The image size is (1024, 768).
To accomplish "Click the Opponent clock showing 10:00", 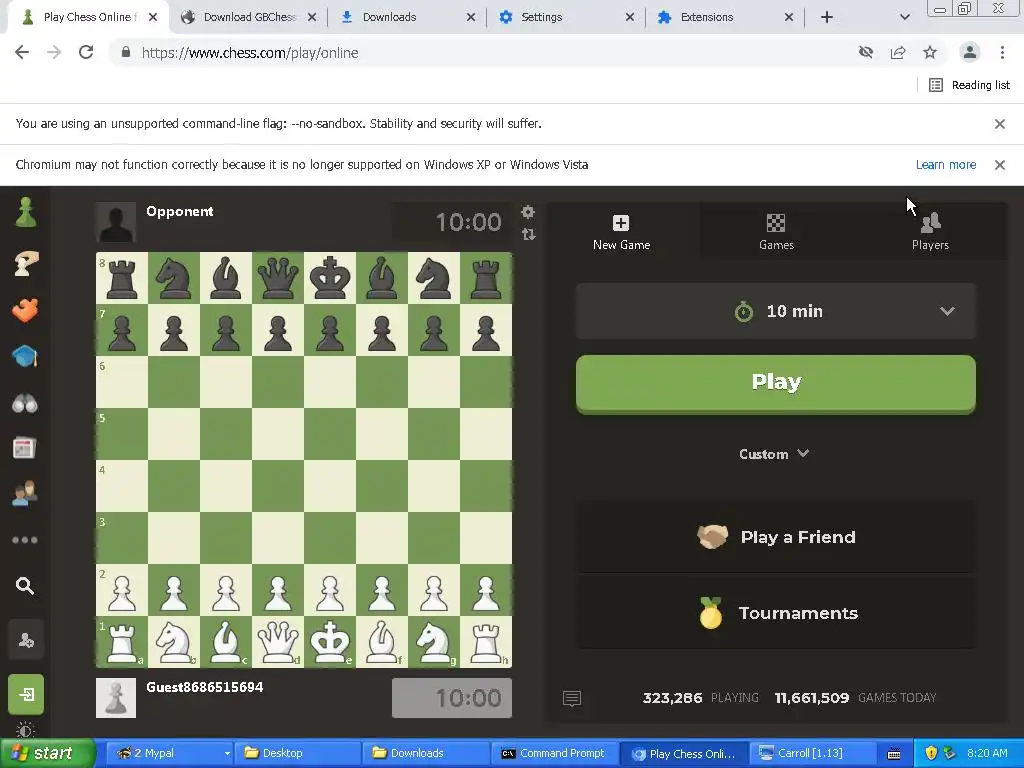I will 452,222.
